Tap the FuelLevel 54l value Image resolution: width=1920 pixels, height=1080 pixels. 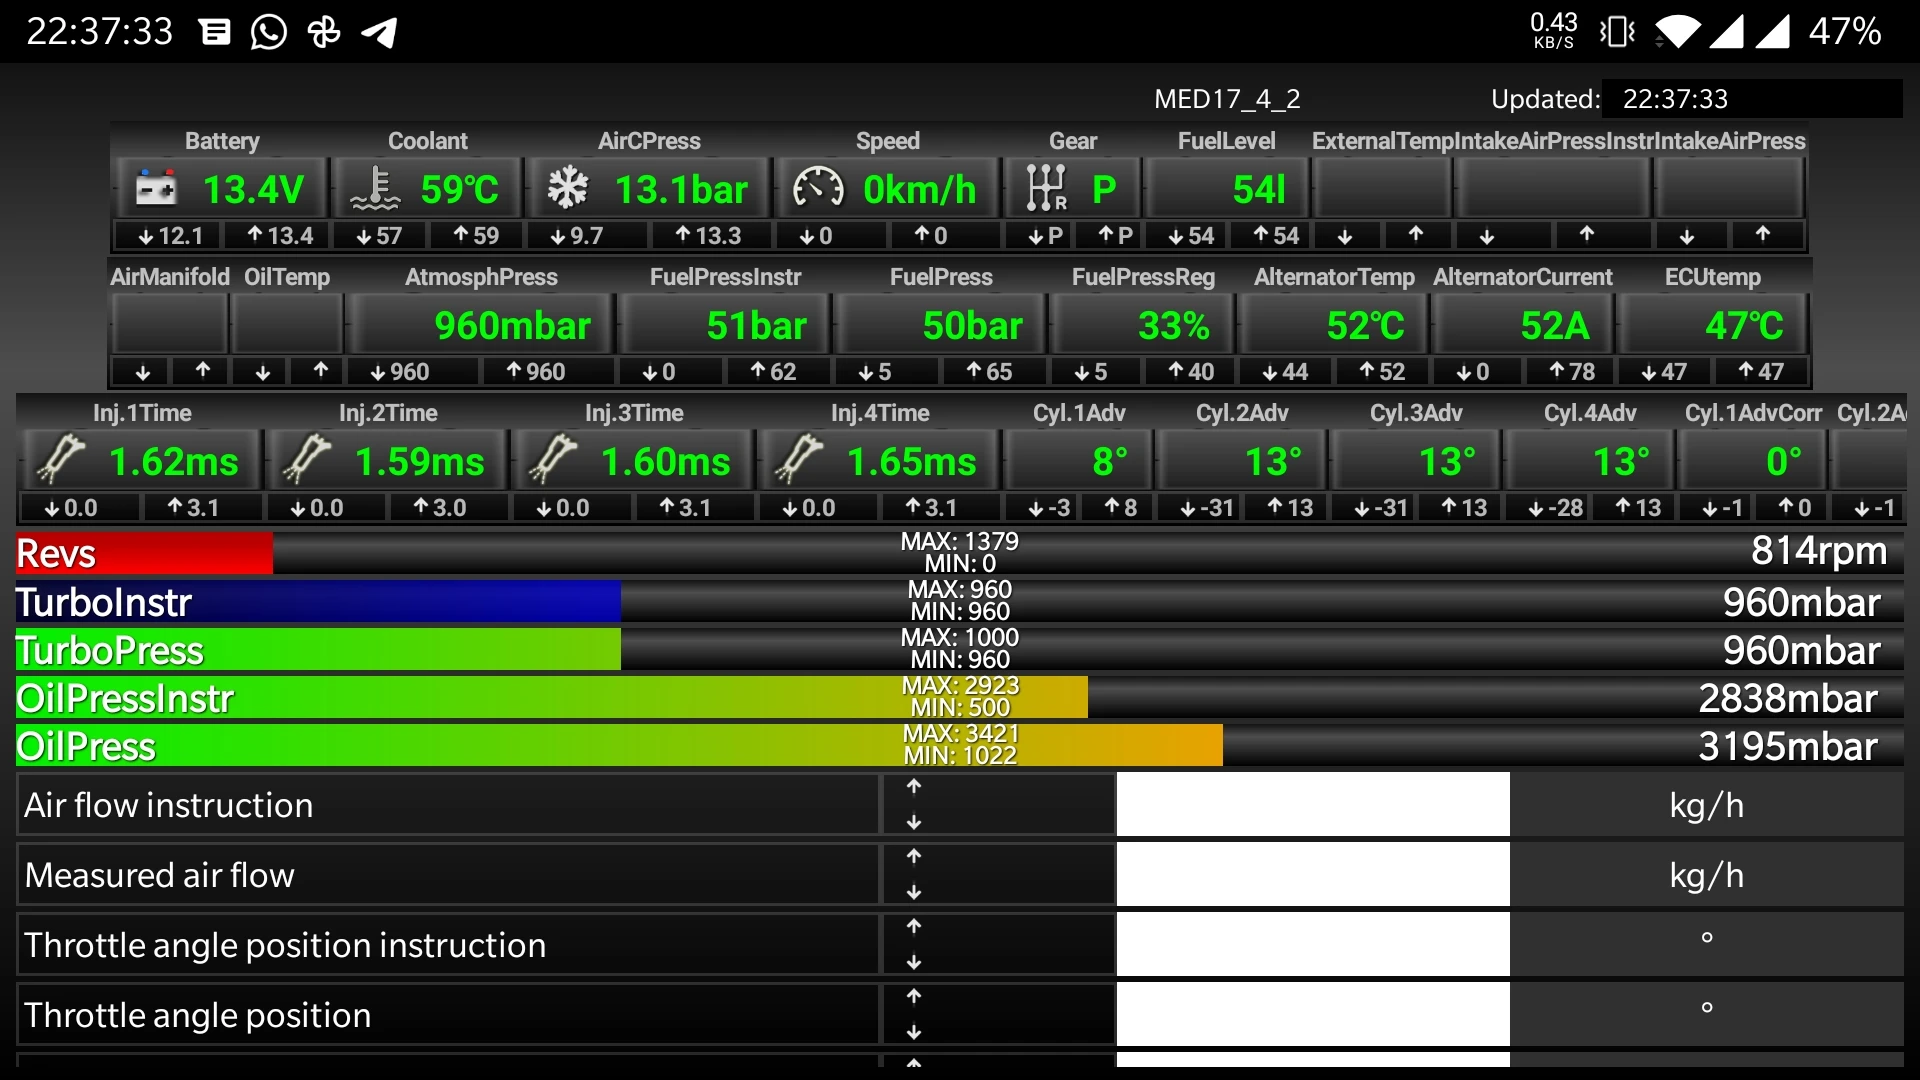1258,189
